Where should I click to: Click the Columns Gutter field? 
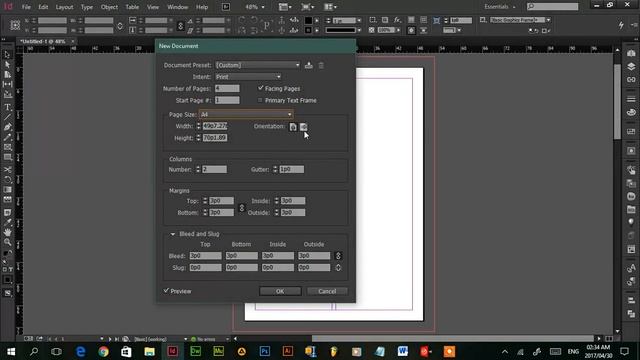292,169
